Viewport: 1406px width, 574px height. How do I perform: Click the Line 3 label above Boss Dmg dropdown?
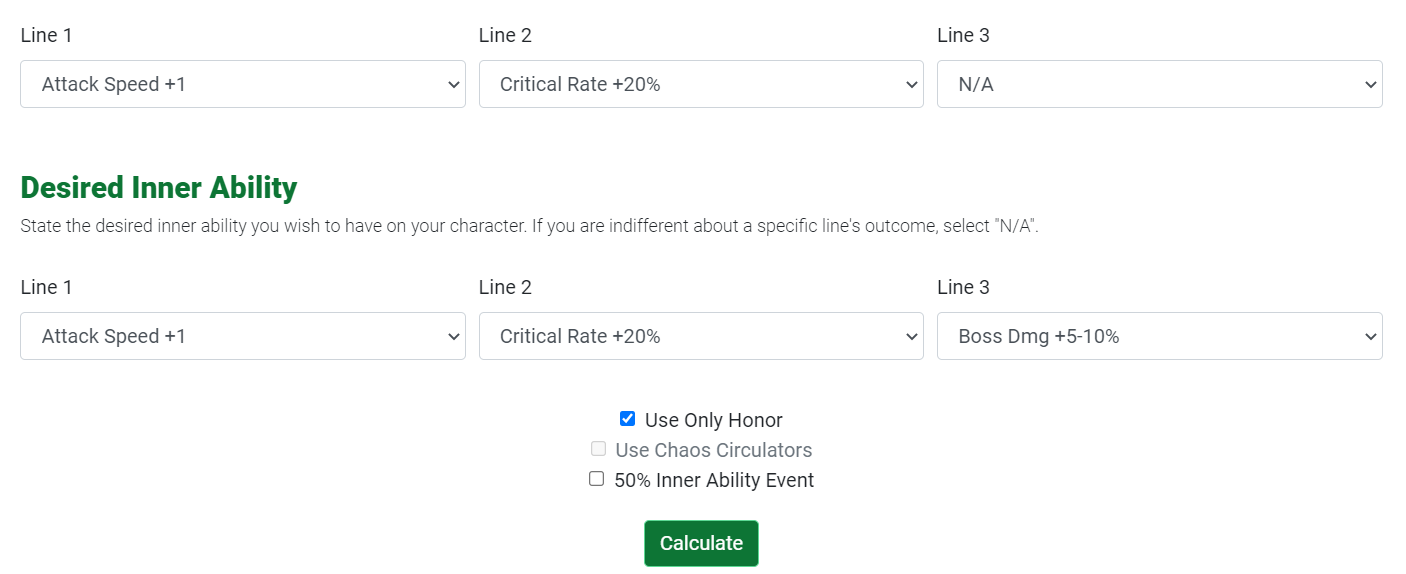pyautogui.click(x=962, y=287)
